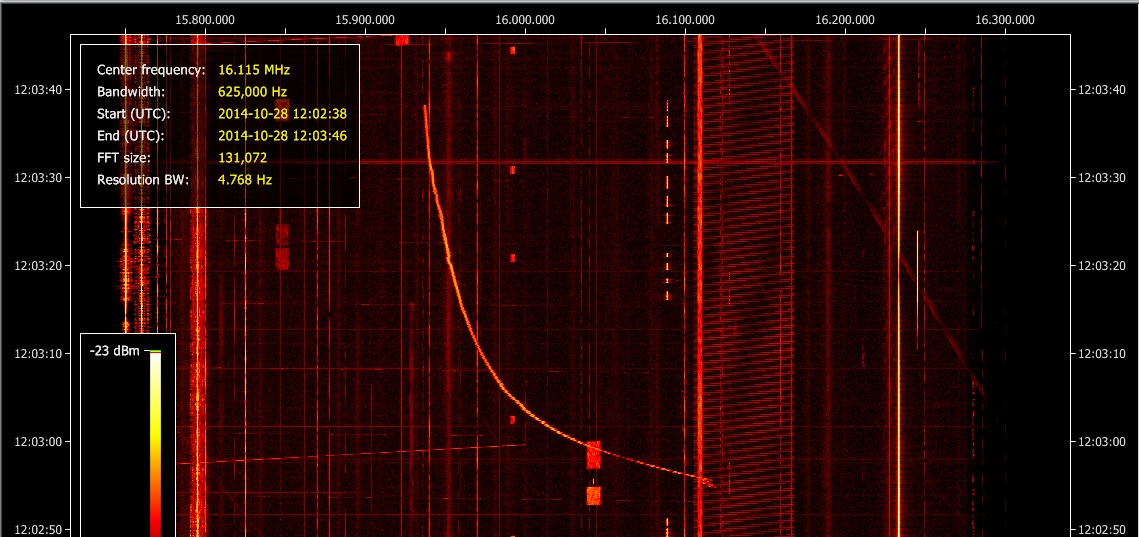Click the 12:03:40 label on right time axis
Image resolution: width=1139 pixels, height=537 pixels.
[x=1101, y=89]
